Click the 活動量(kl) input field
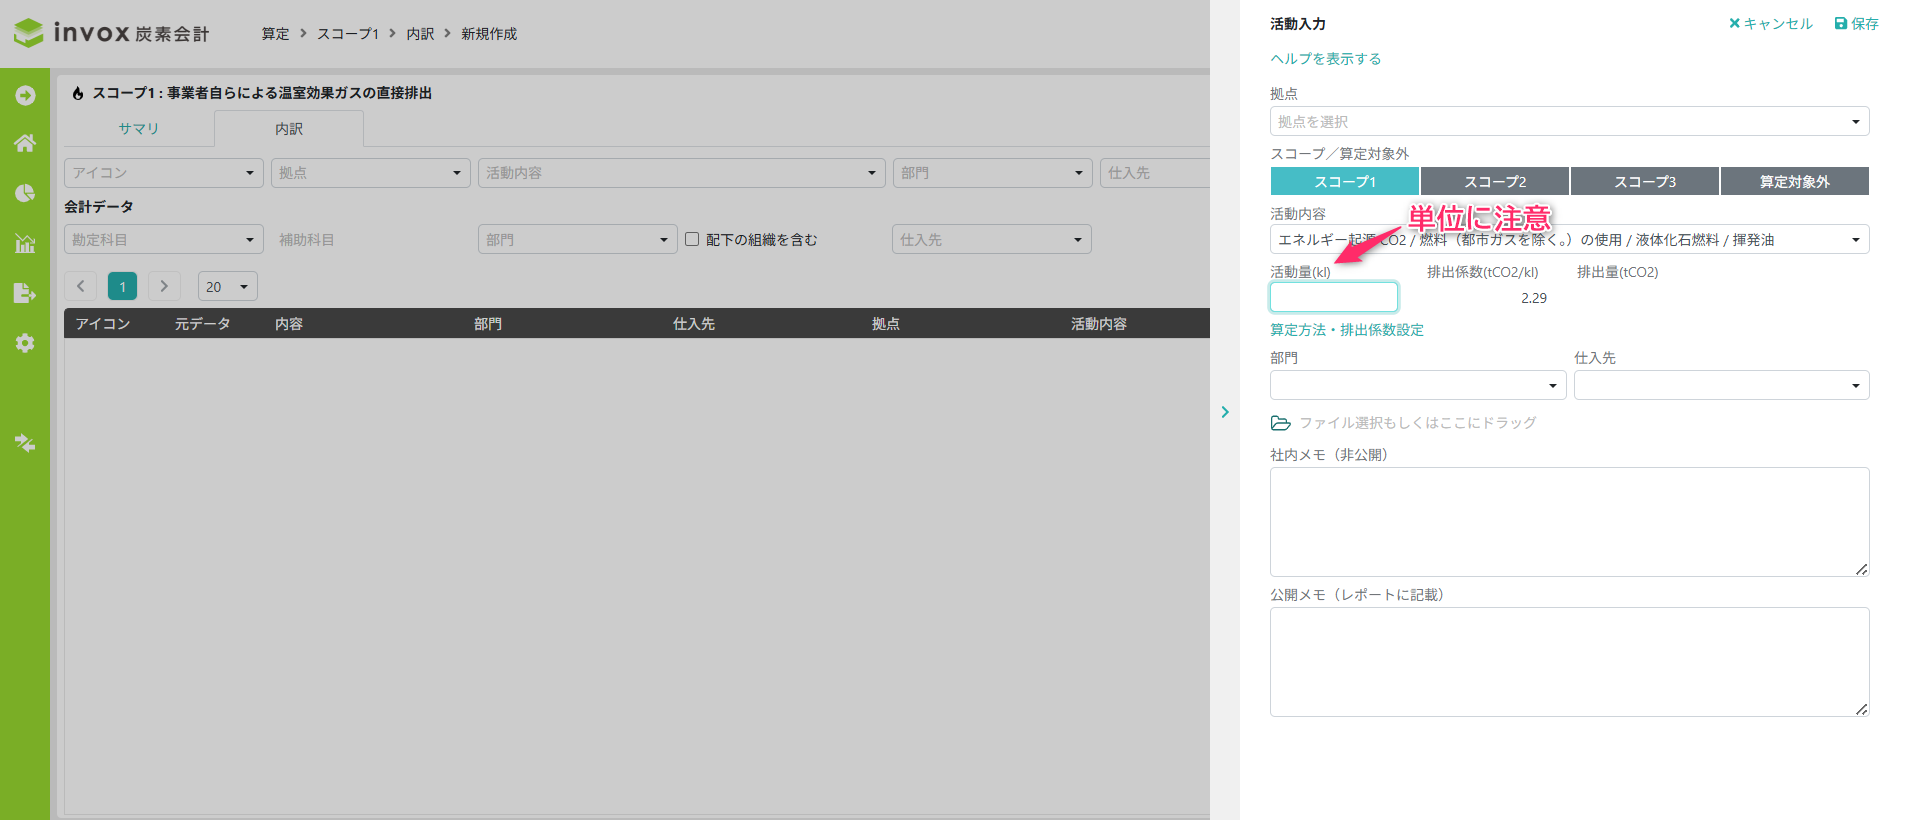This screenshot has height=820, width=1913. (1333, 297)
